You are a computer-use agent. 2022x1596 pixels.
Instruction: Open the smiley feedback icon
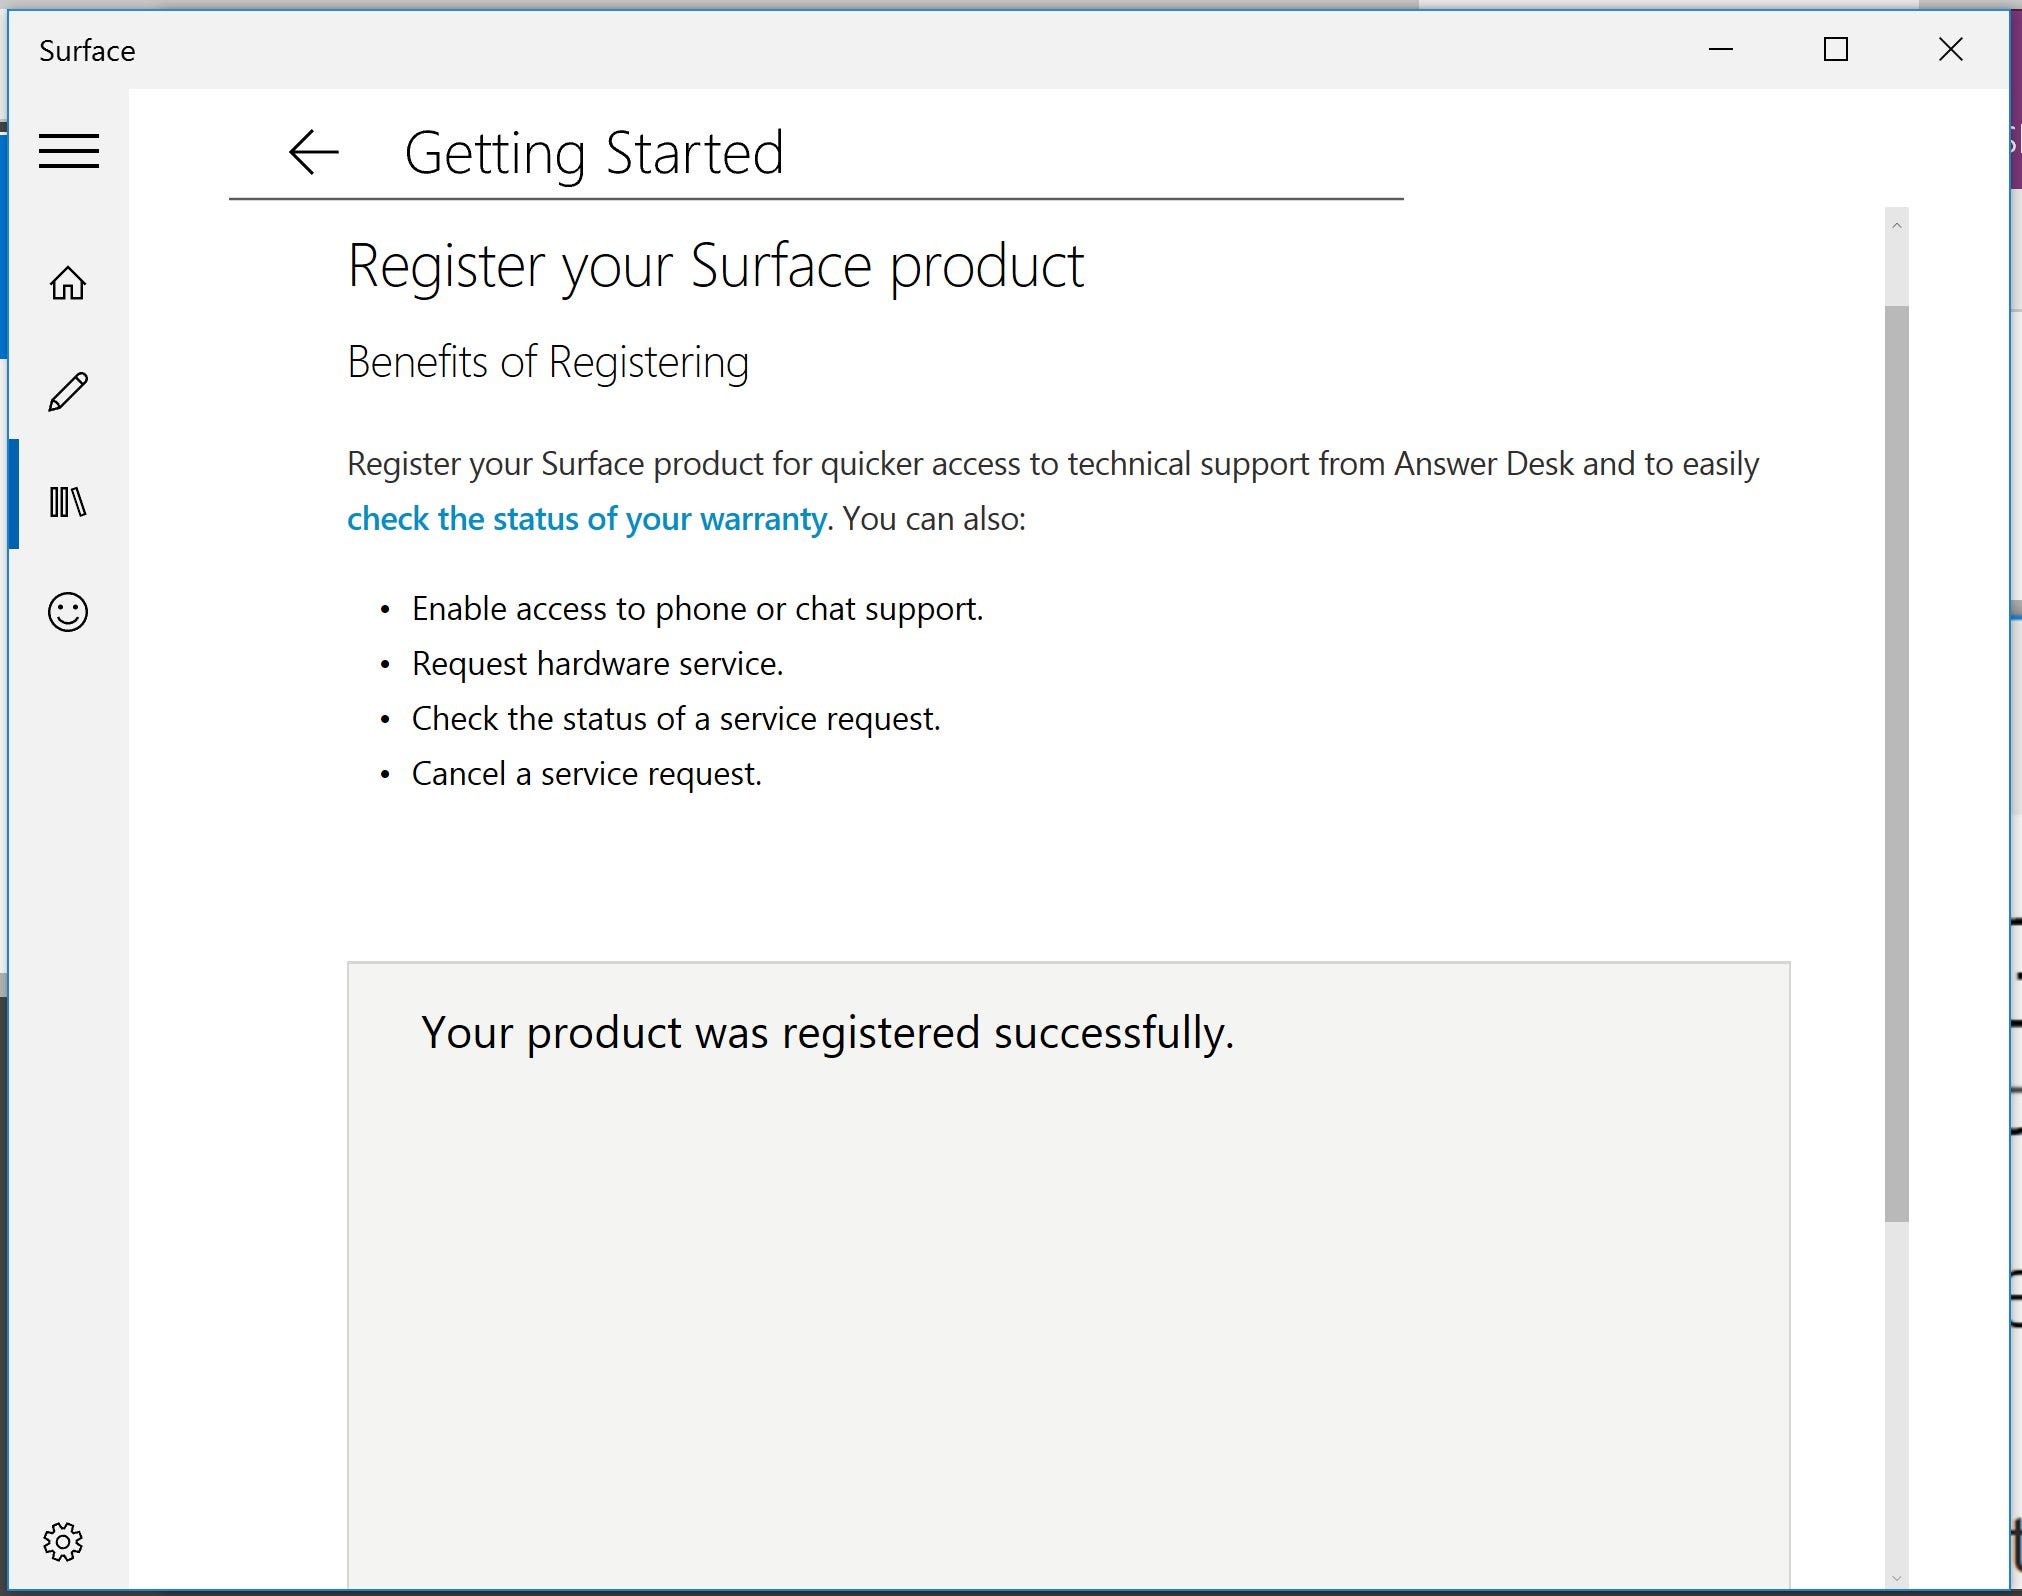(x=68, y=611)
